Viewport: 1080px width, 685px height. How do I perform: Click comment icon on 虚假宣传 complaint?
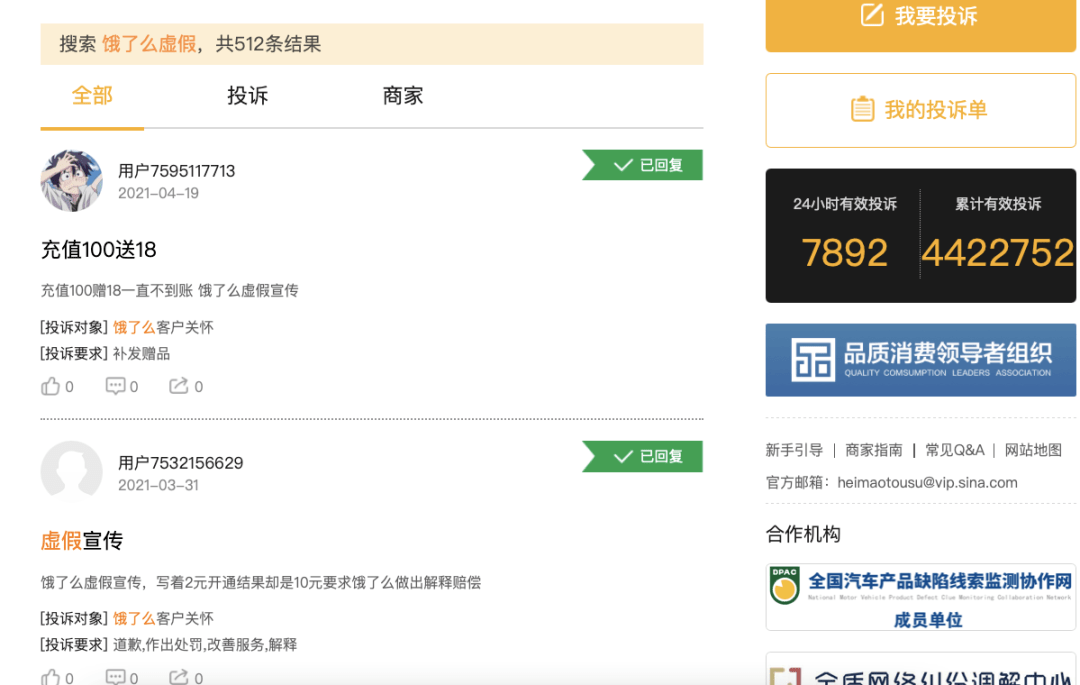(x=115, y=677)
